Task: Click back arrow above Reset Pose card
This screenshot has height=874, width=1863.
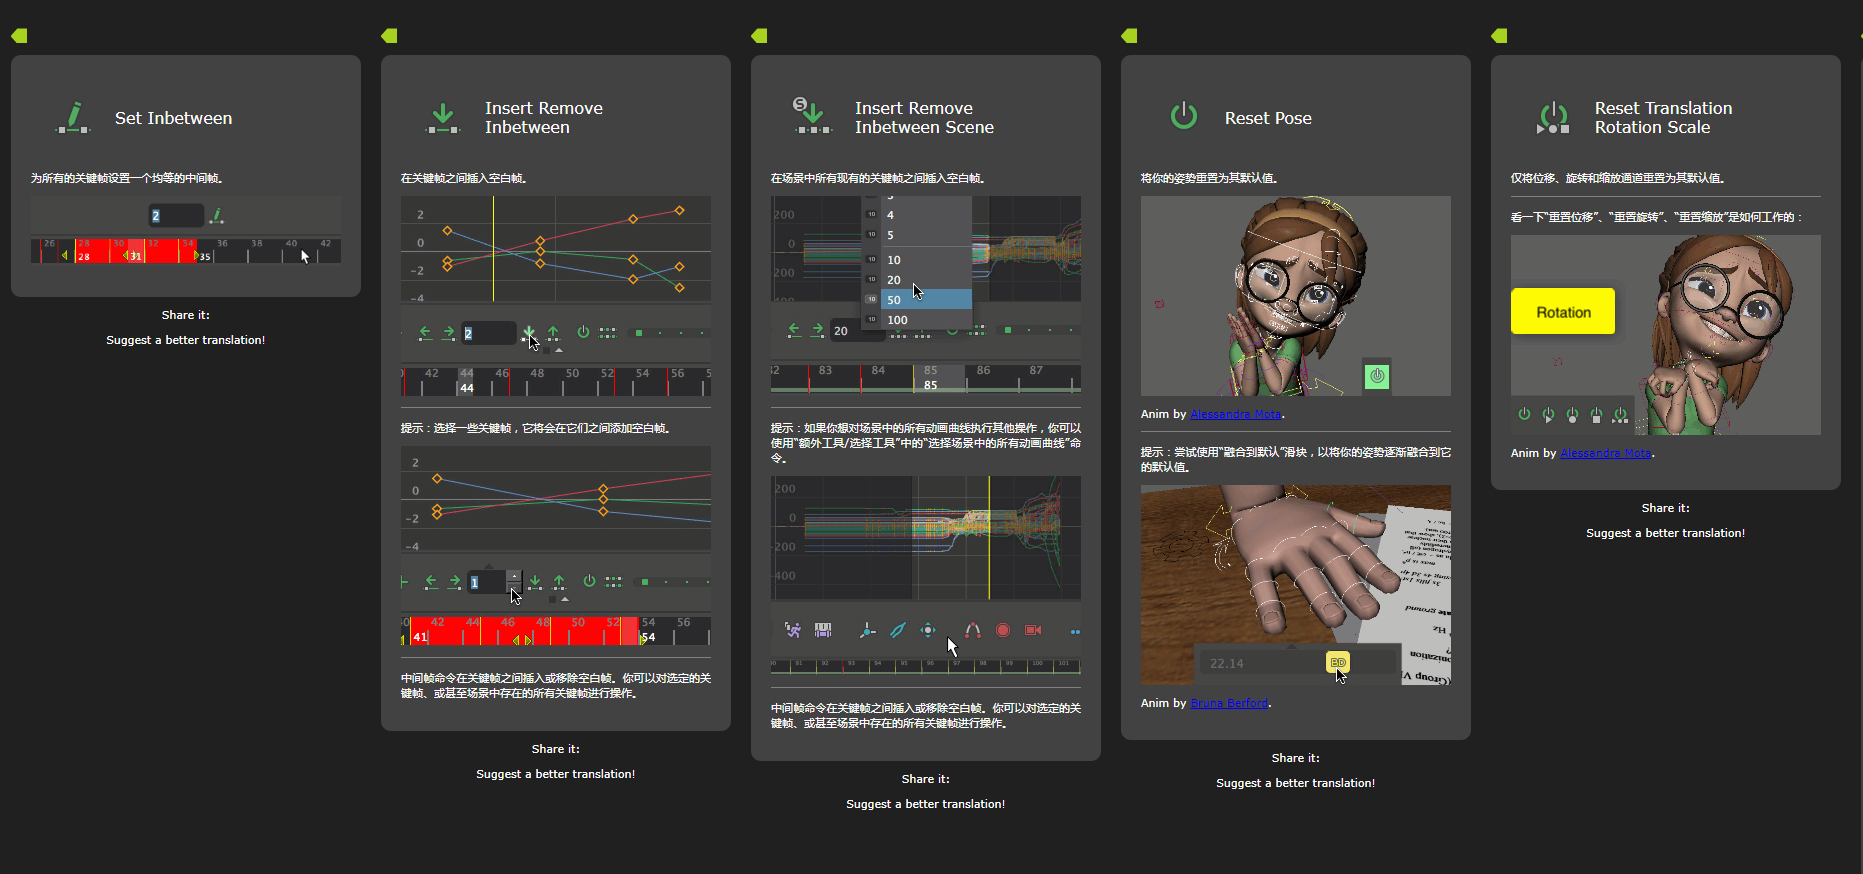Action: click(1129, 36)
